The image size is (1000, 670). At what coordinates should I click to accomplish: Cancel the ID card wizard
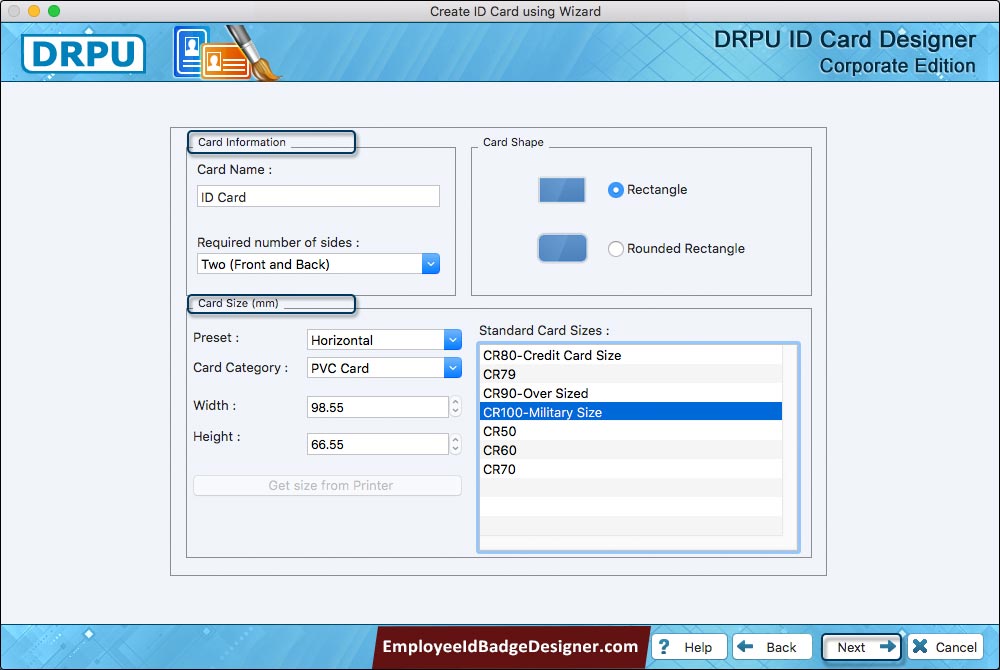tap(945, 647)
